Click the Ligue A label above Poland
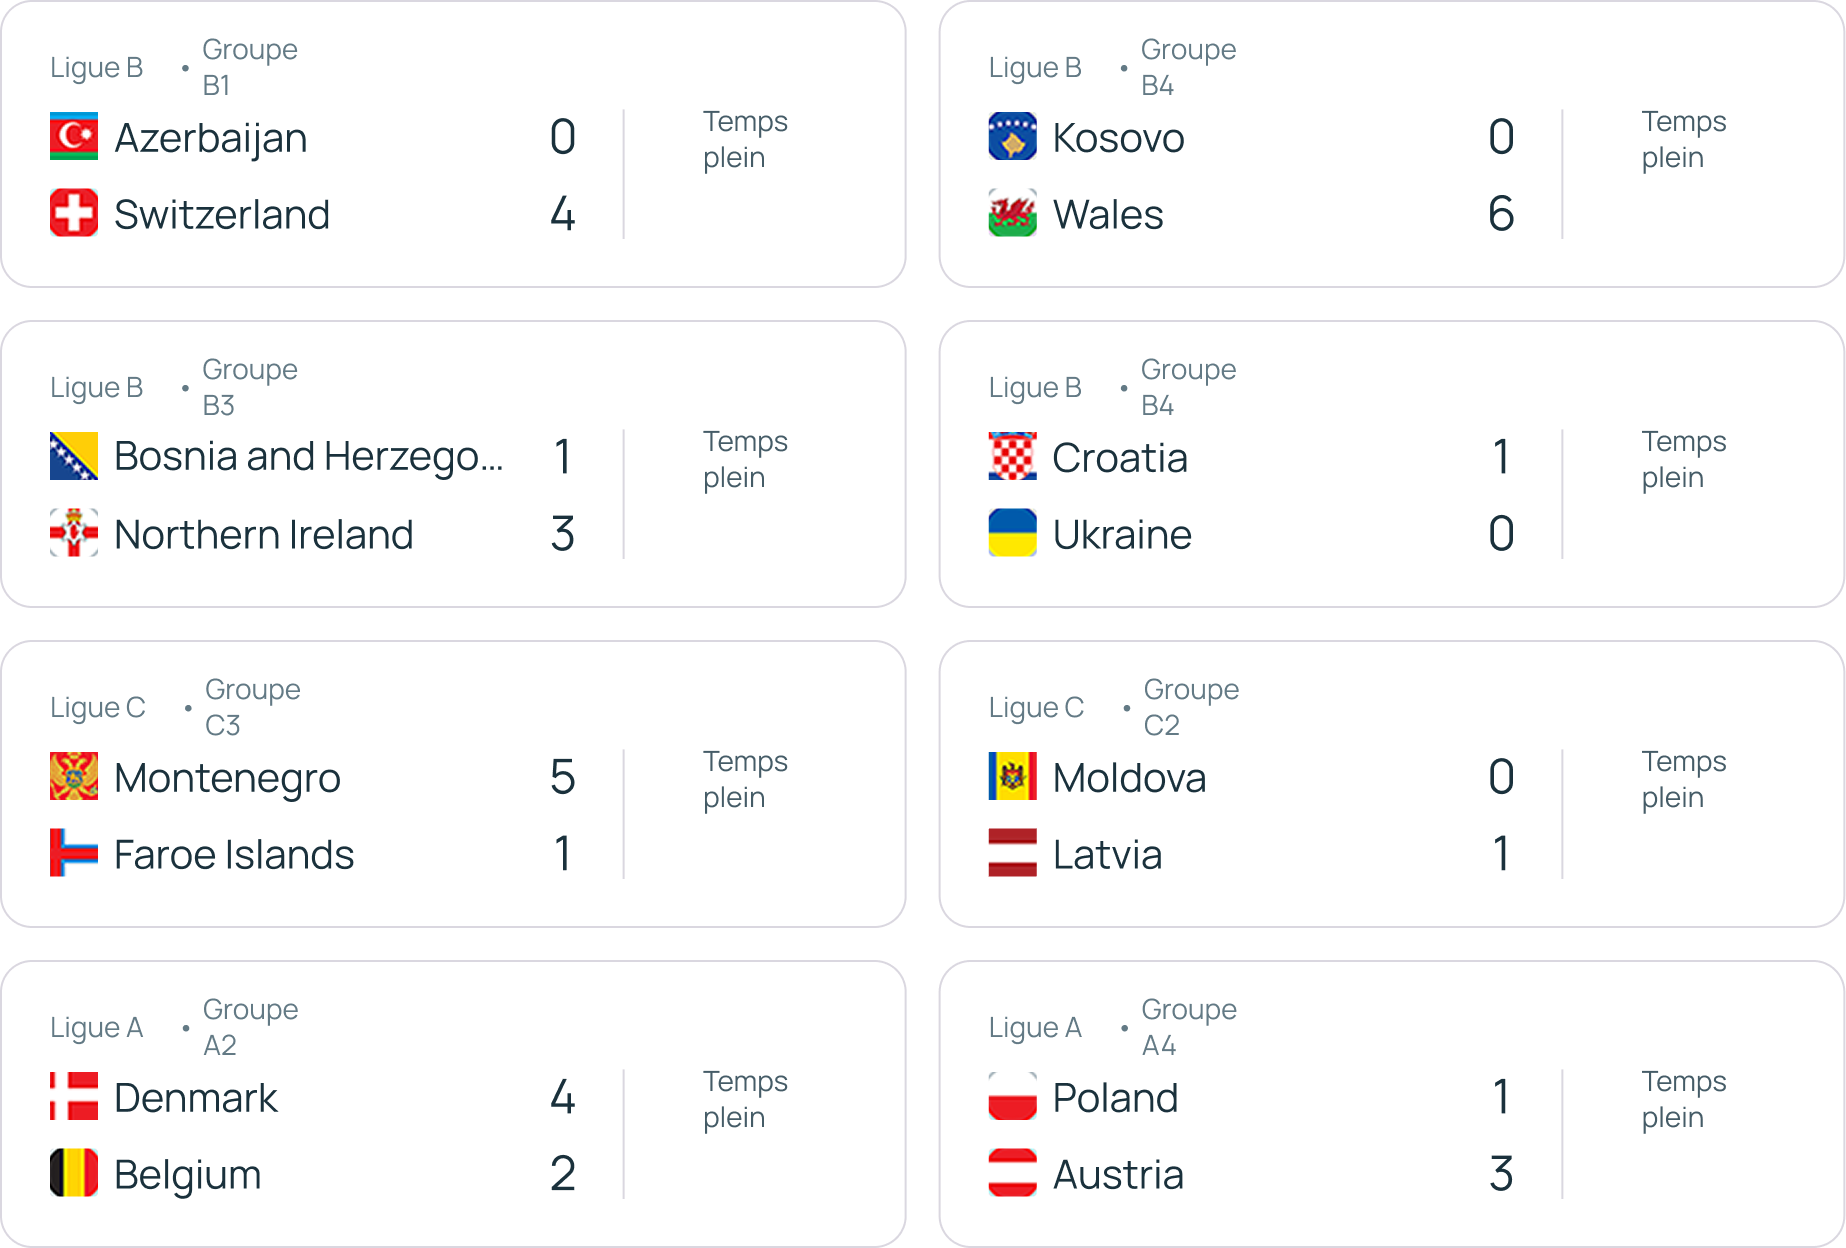The image size is (1846, 1248). [x=1035, y=1027]
